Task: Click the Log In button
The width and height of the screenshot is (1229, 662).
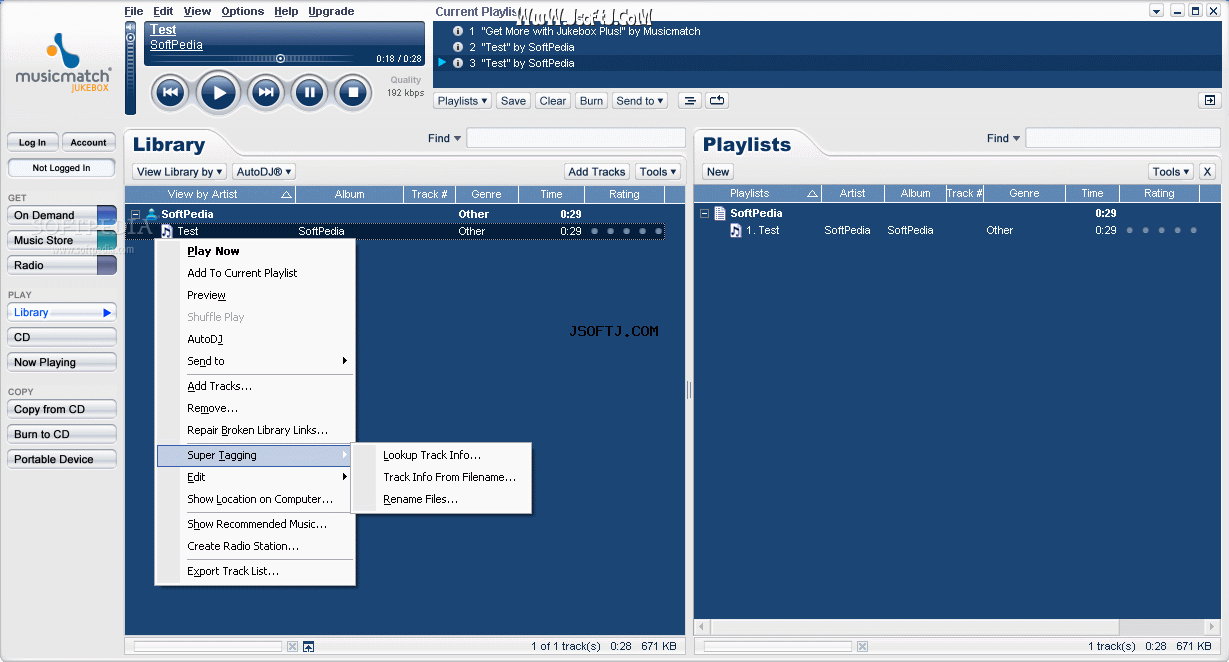Action: point(32,142)
